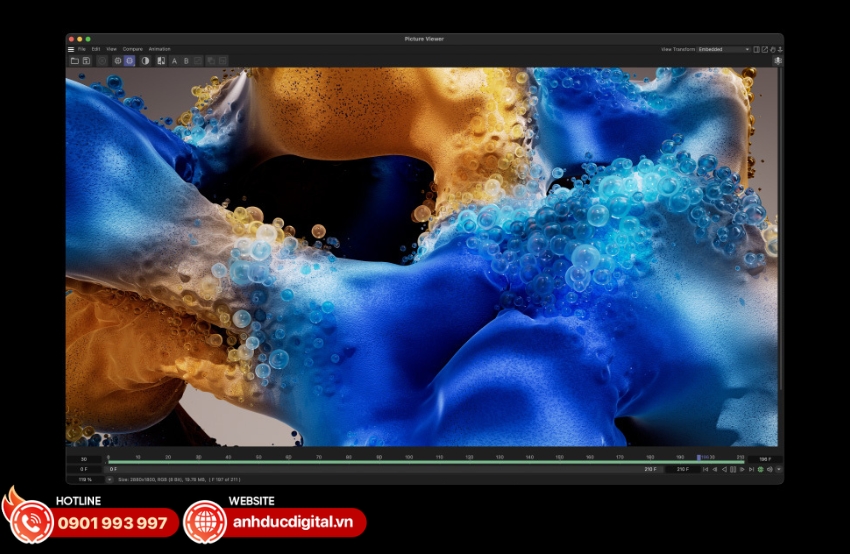Open the hamburger menu icon
This screenshot has width=850, height=554.
pos(71,49)
